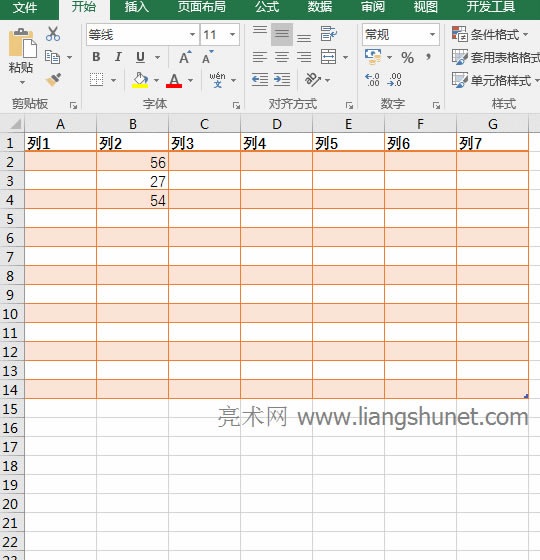
Task: Open the 常规 number format dropdown
Action: pyautogui.click(x=432, y=35)
